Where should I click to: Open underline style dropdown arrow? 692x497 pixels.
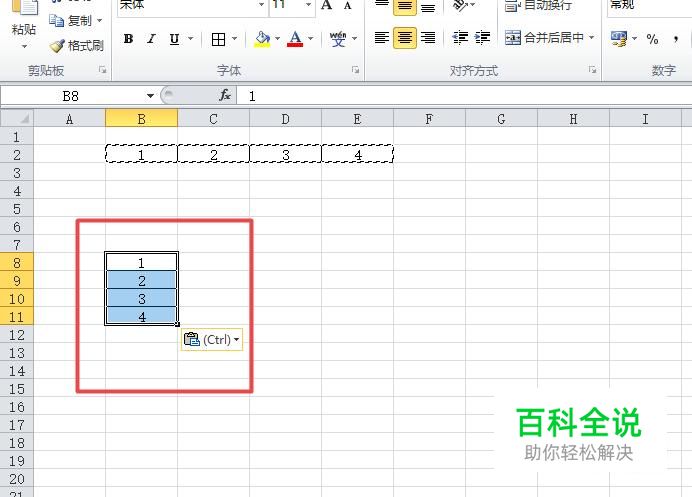click(191, 39)
